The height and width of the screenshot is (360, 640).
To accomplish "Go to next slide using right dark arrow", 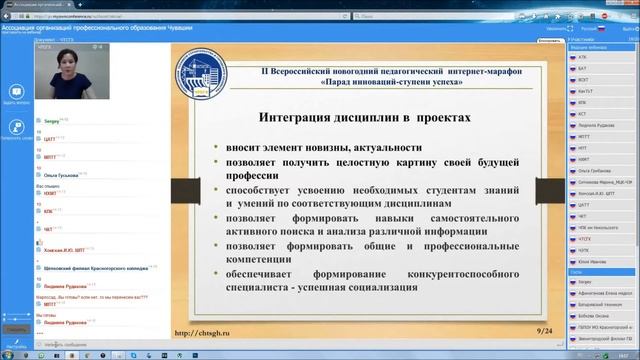I will click(550, 191).
